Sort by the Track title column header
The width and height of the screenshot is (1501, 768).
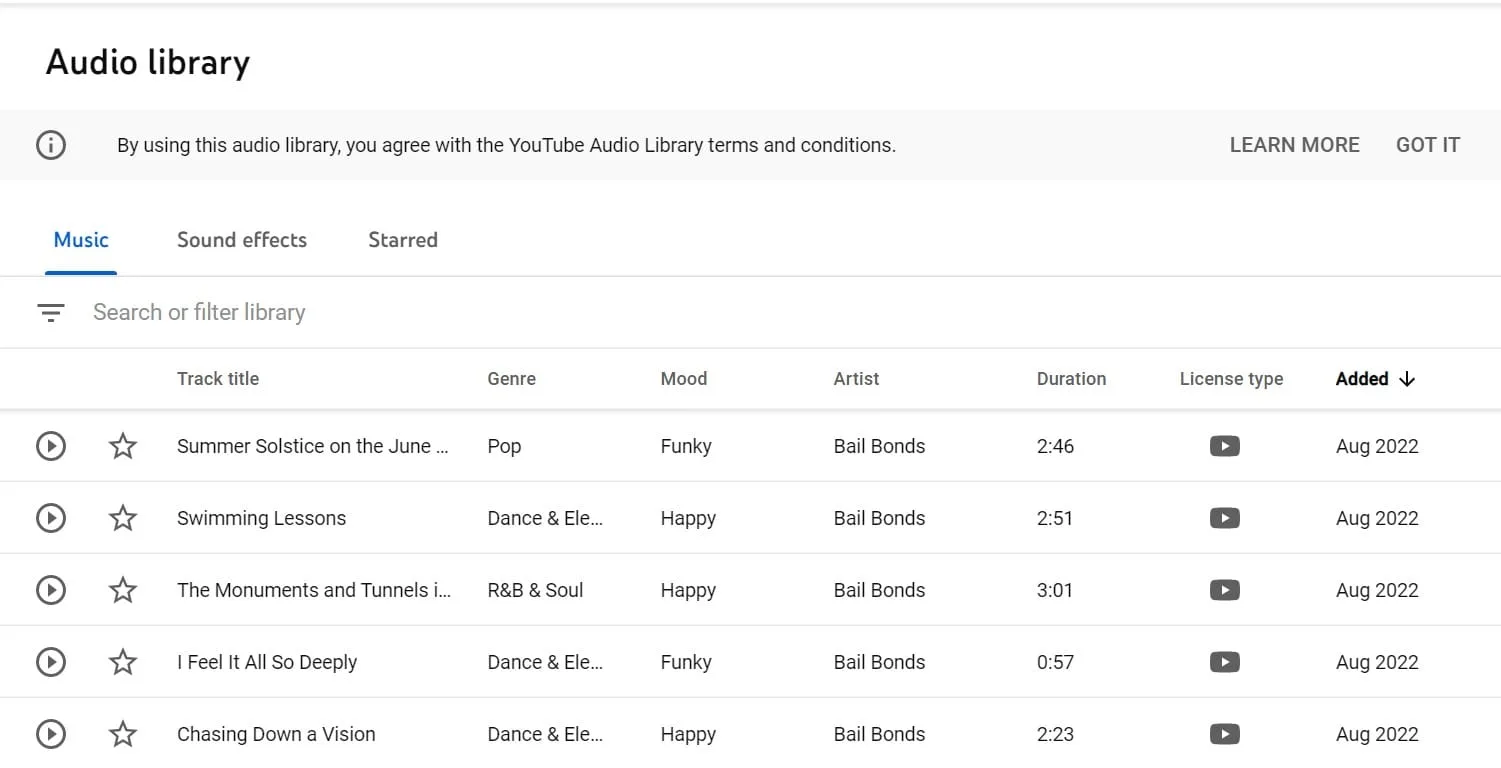218,379
